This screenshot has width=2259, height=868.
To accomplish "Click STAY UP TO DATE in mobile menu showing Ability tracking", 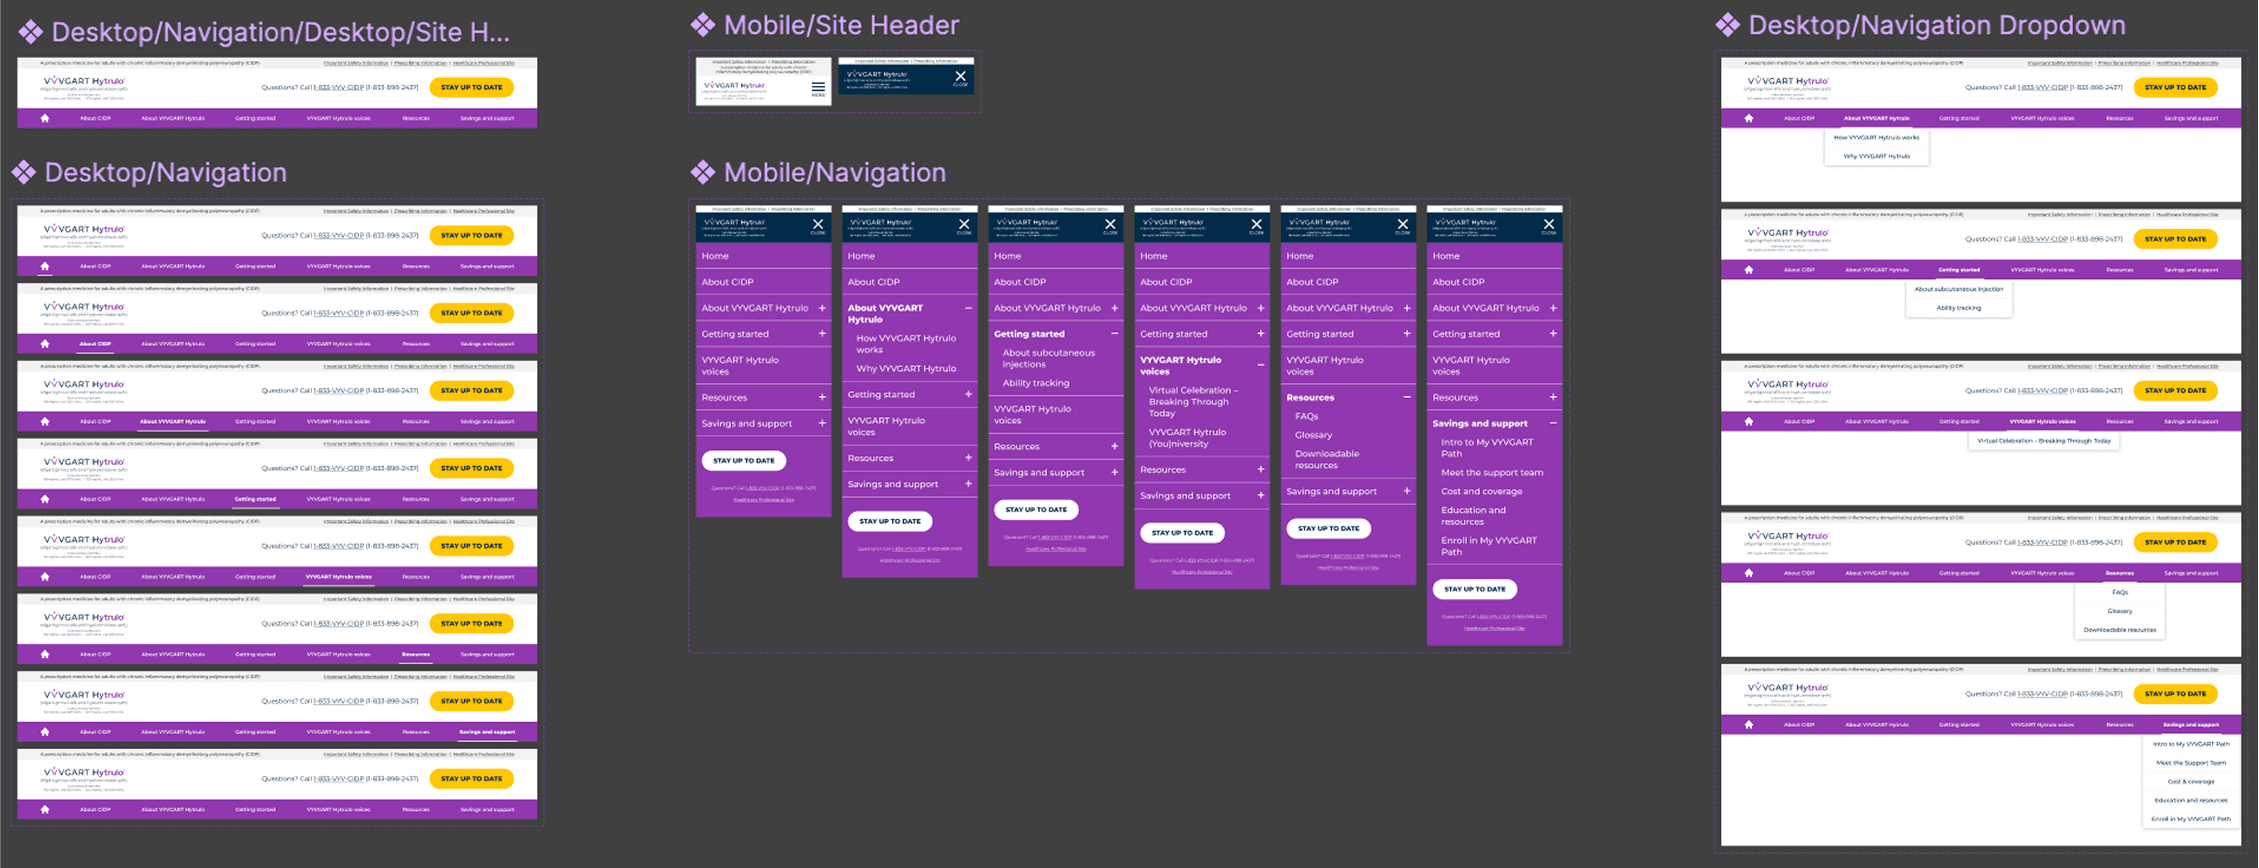I will tap(1036, 509).
